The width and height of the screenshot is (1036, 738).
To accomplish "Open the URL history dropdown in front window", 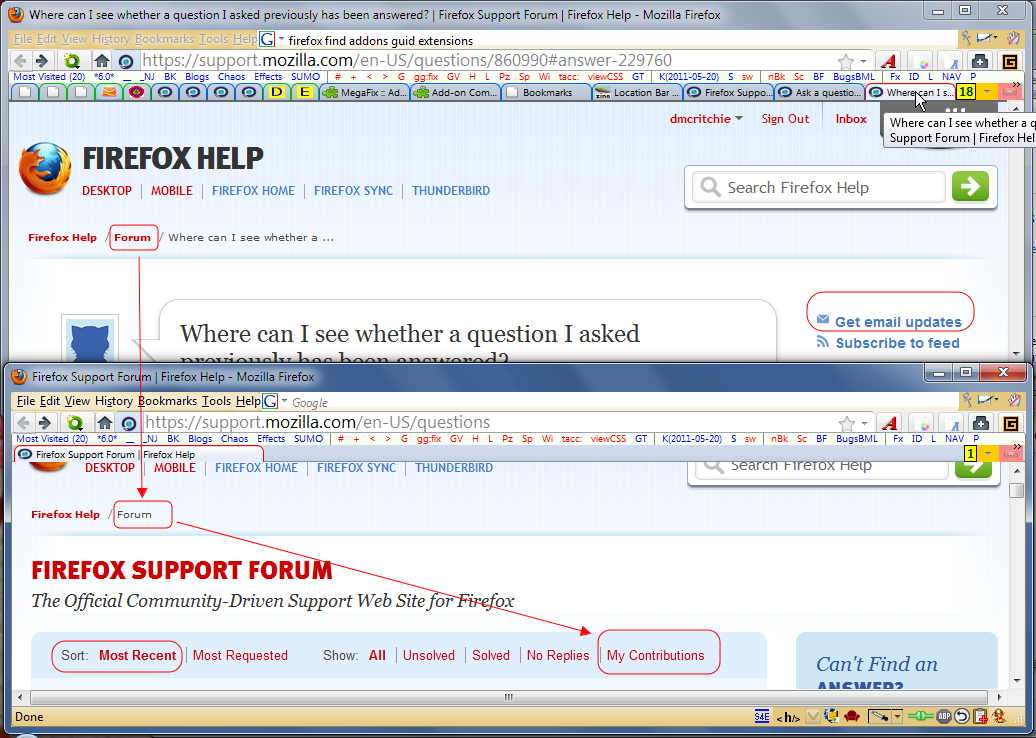I will tap(864, 423).
